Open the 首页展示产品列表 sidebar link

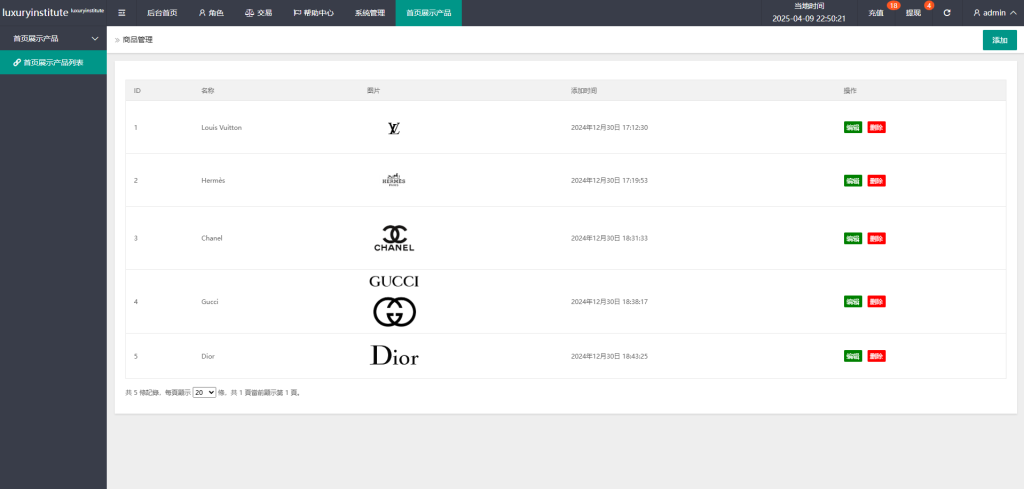(54, 63)
